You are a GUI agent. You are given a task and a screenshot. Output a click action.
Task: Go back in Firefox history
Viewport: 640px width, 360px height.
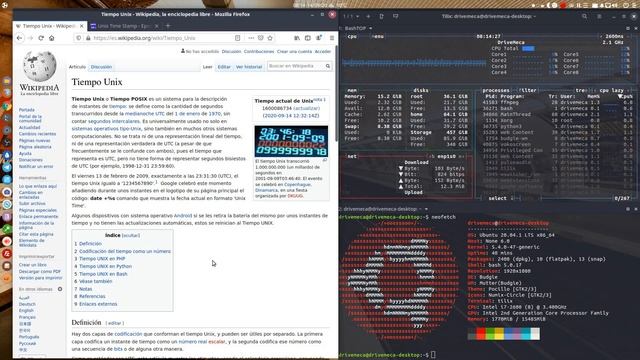(20, 38)
